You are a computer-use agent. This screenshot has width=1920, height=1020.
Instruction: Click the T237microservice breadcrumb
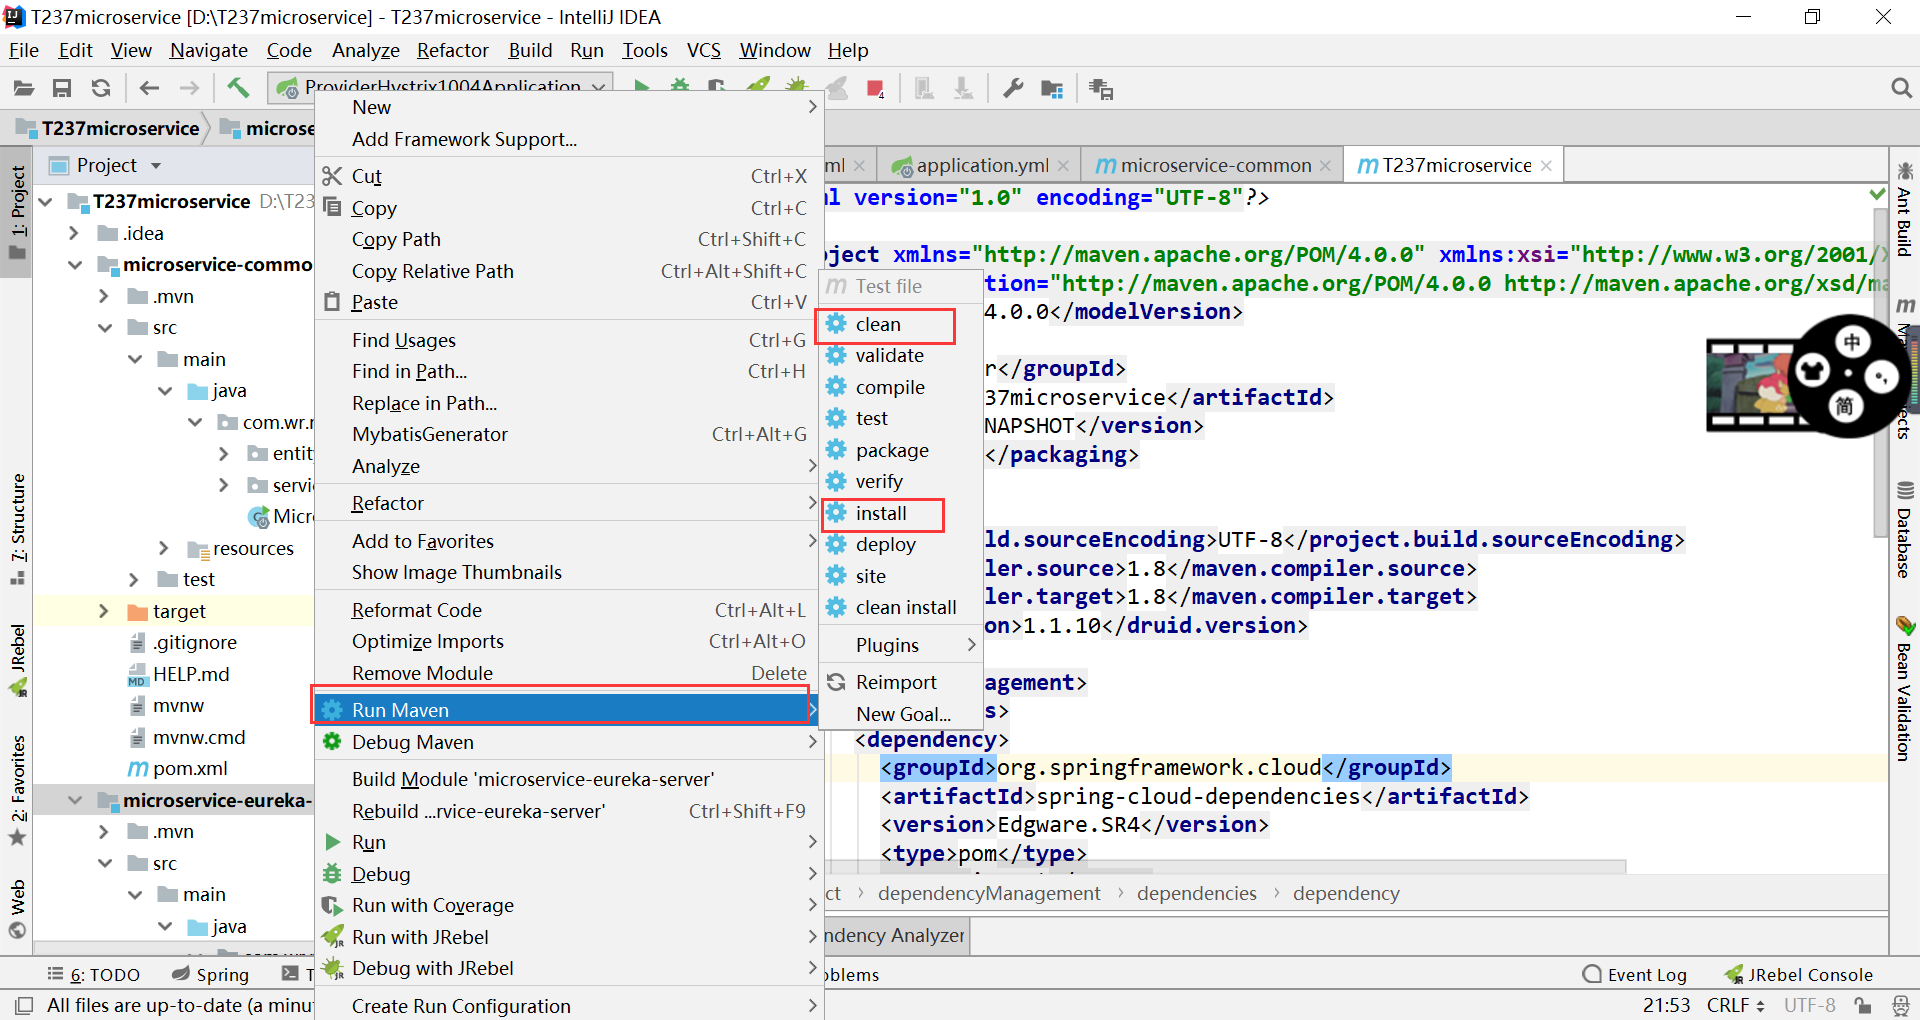pos(109,128)
